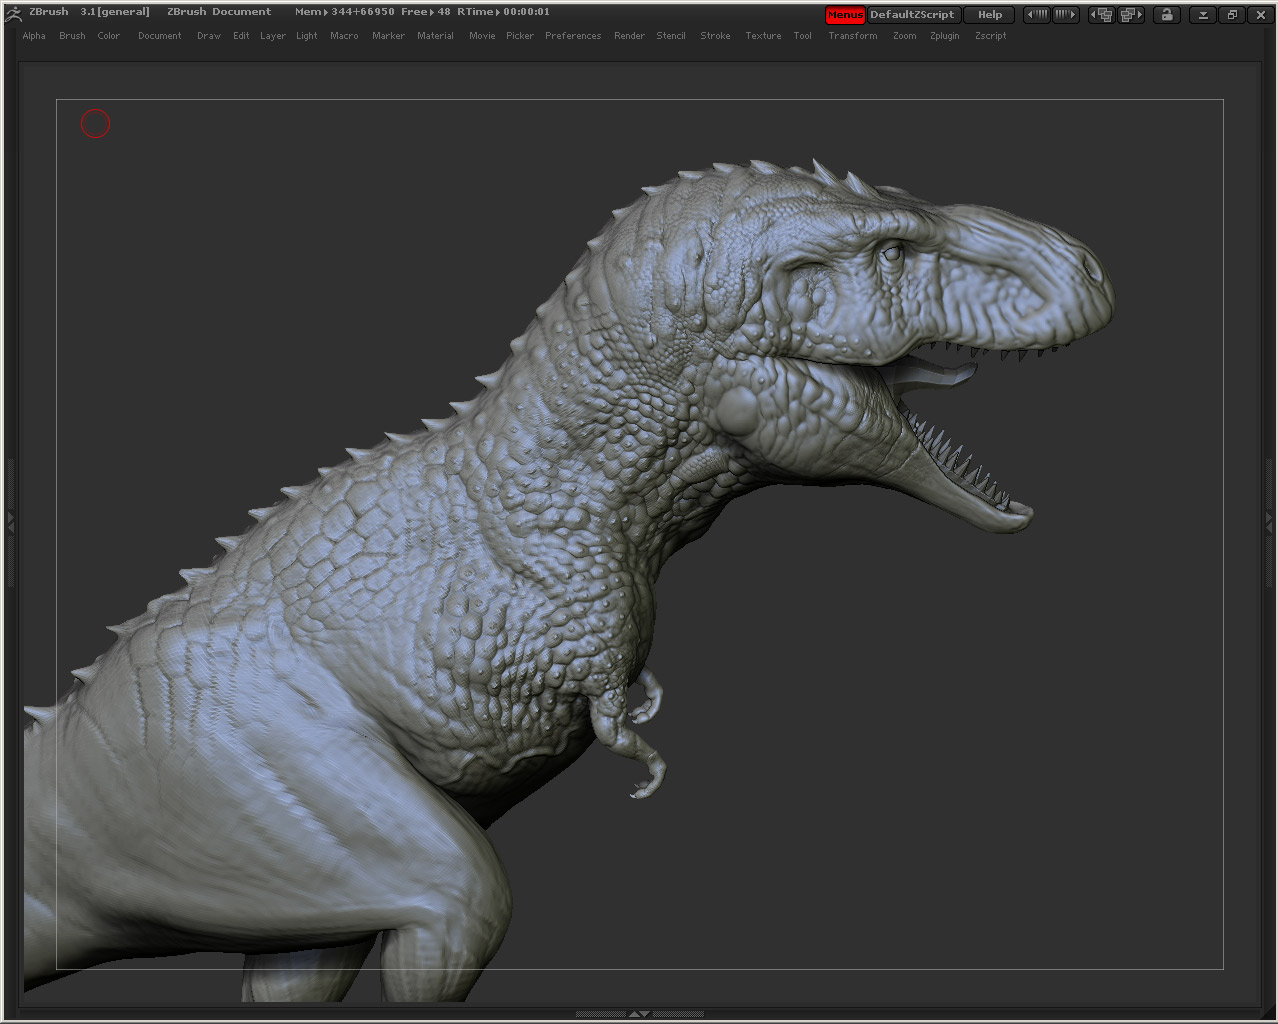Viewport: 1278px width, 1024px height.
Task: Open the Edit menu
Action: (x=241, y=36)
